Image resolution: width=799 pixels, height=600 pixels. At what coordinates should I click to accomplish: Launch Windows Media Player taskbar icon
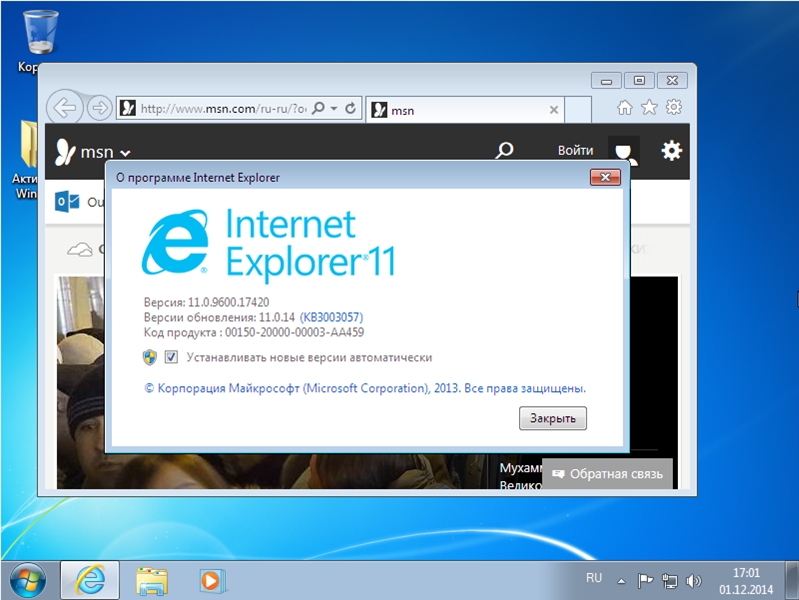click(212, 581)
